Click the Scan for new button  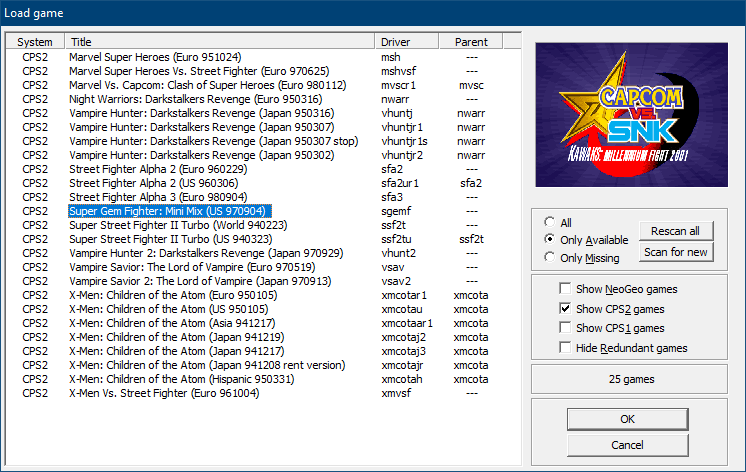coord(675,252)
